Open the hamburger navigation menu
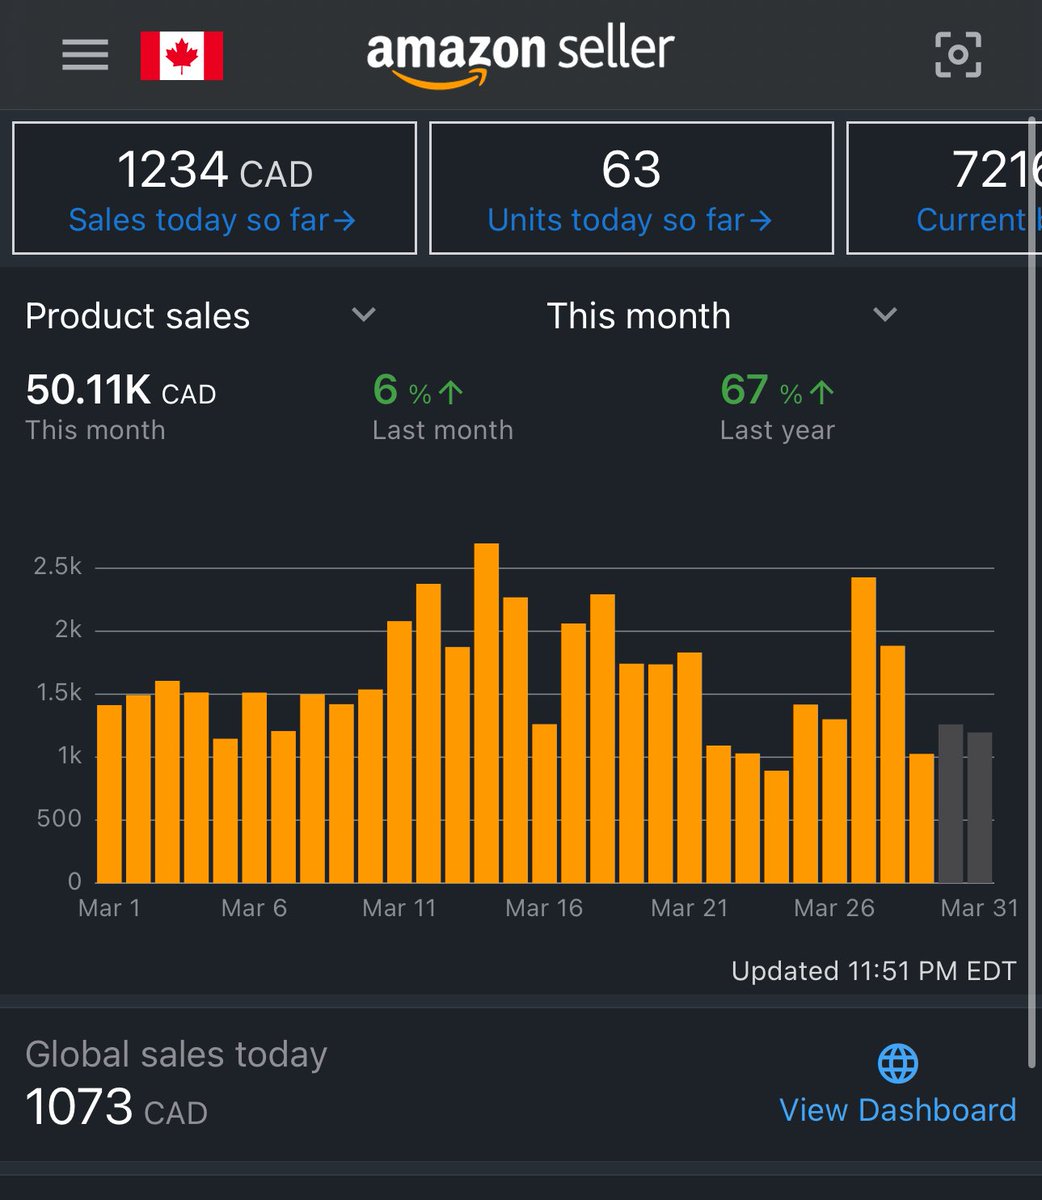Image resolution: width=1042 pixels, height=1200 pixels. point(85,55)
